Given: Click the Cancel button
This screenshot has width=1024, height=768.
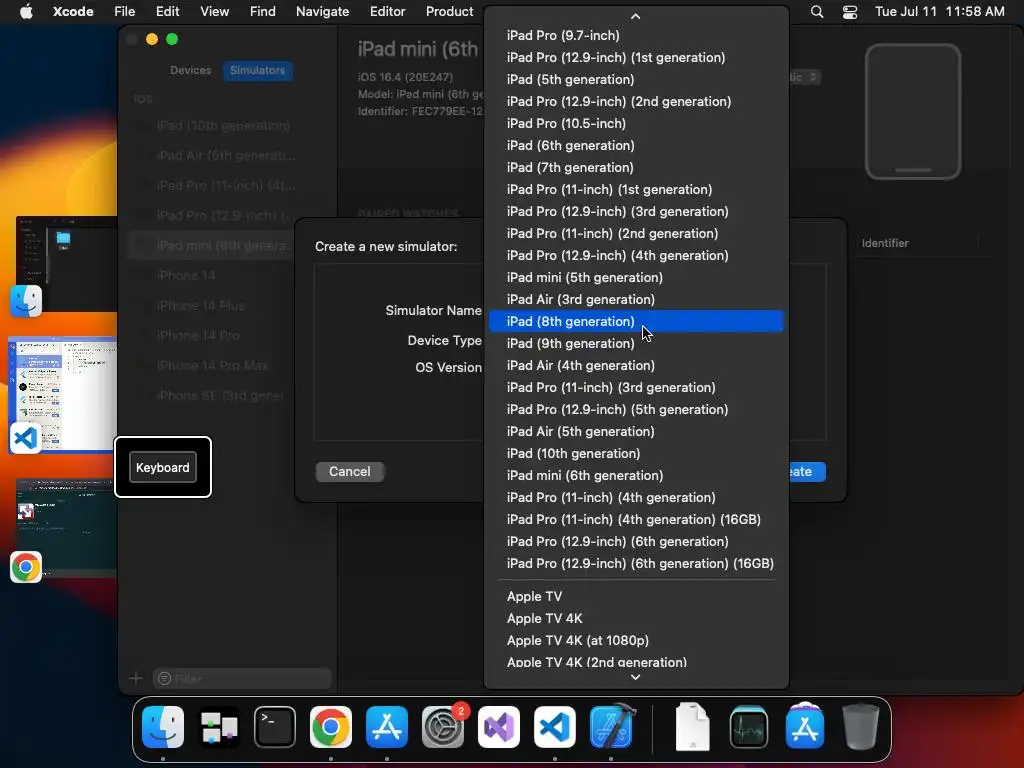Looking at the screenshot, I should click(349, 472).
